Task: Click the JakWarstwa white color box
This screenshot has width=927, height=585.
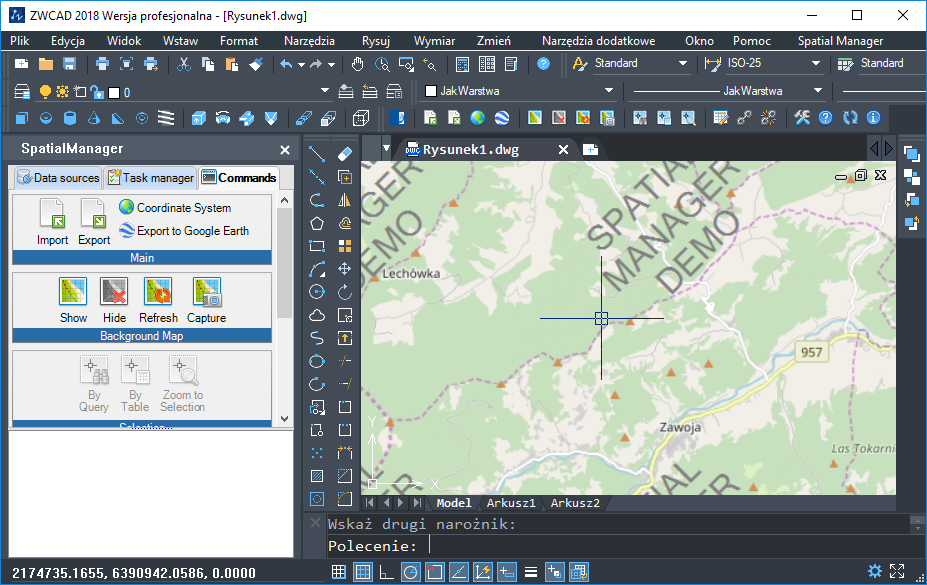Action: (431, 91)
